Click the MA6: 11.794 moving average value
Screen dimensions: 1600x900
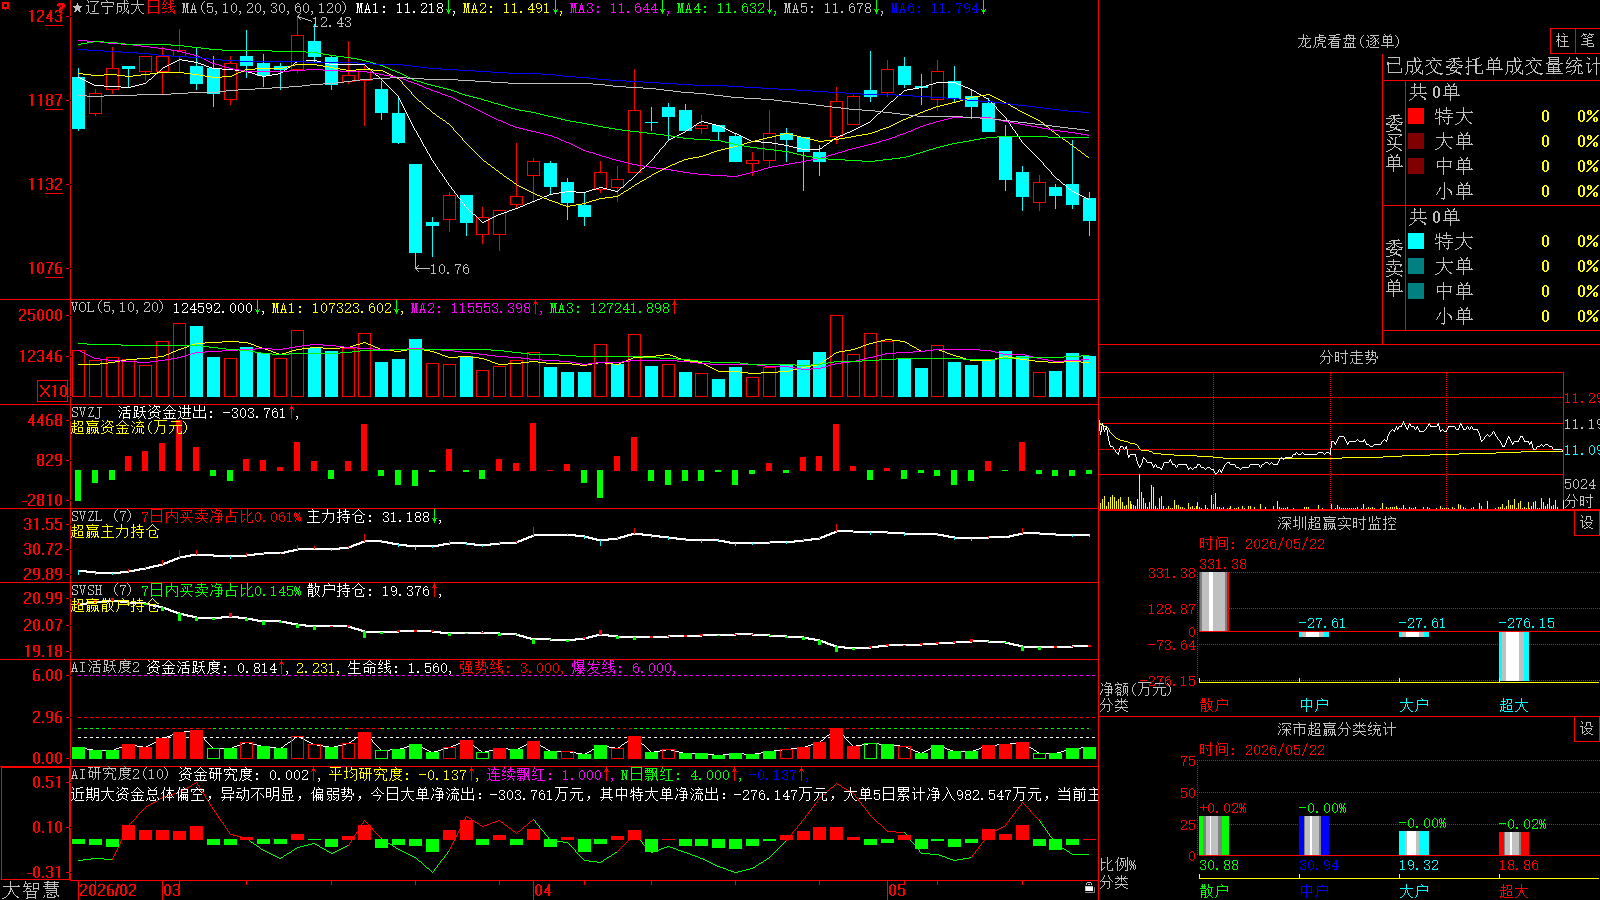point(938,8)
